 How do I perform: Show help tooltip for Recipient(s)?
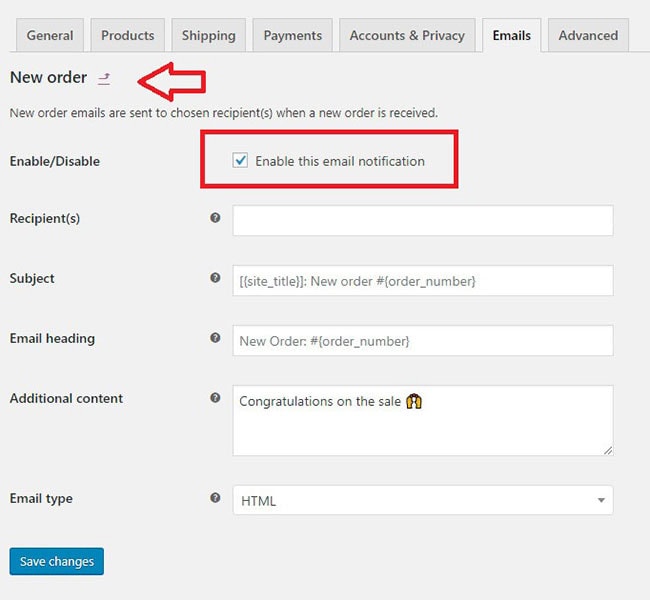tap(215, 218)
